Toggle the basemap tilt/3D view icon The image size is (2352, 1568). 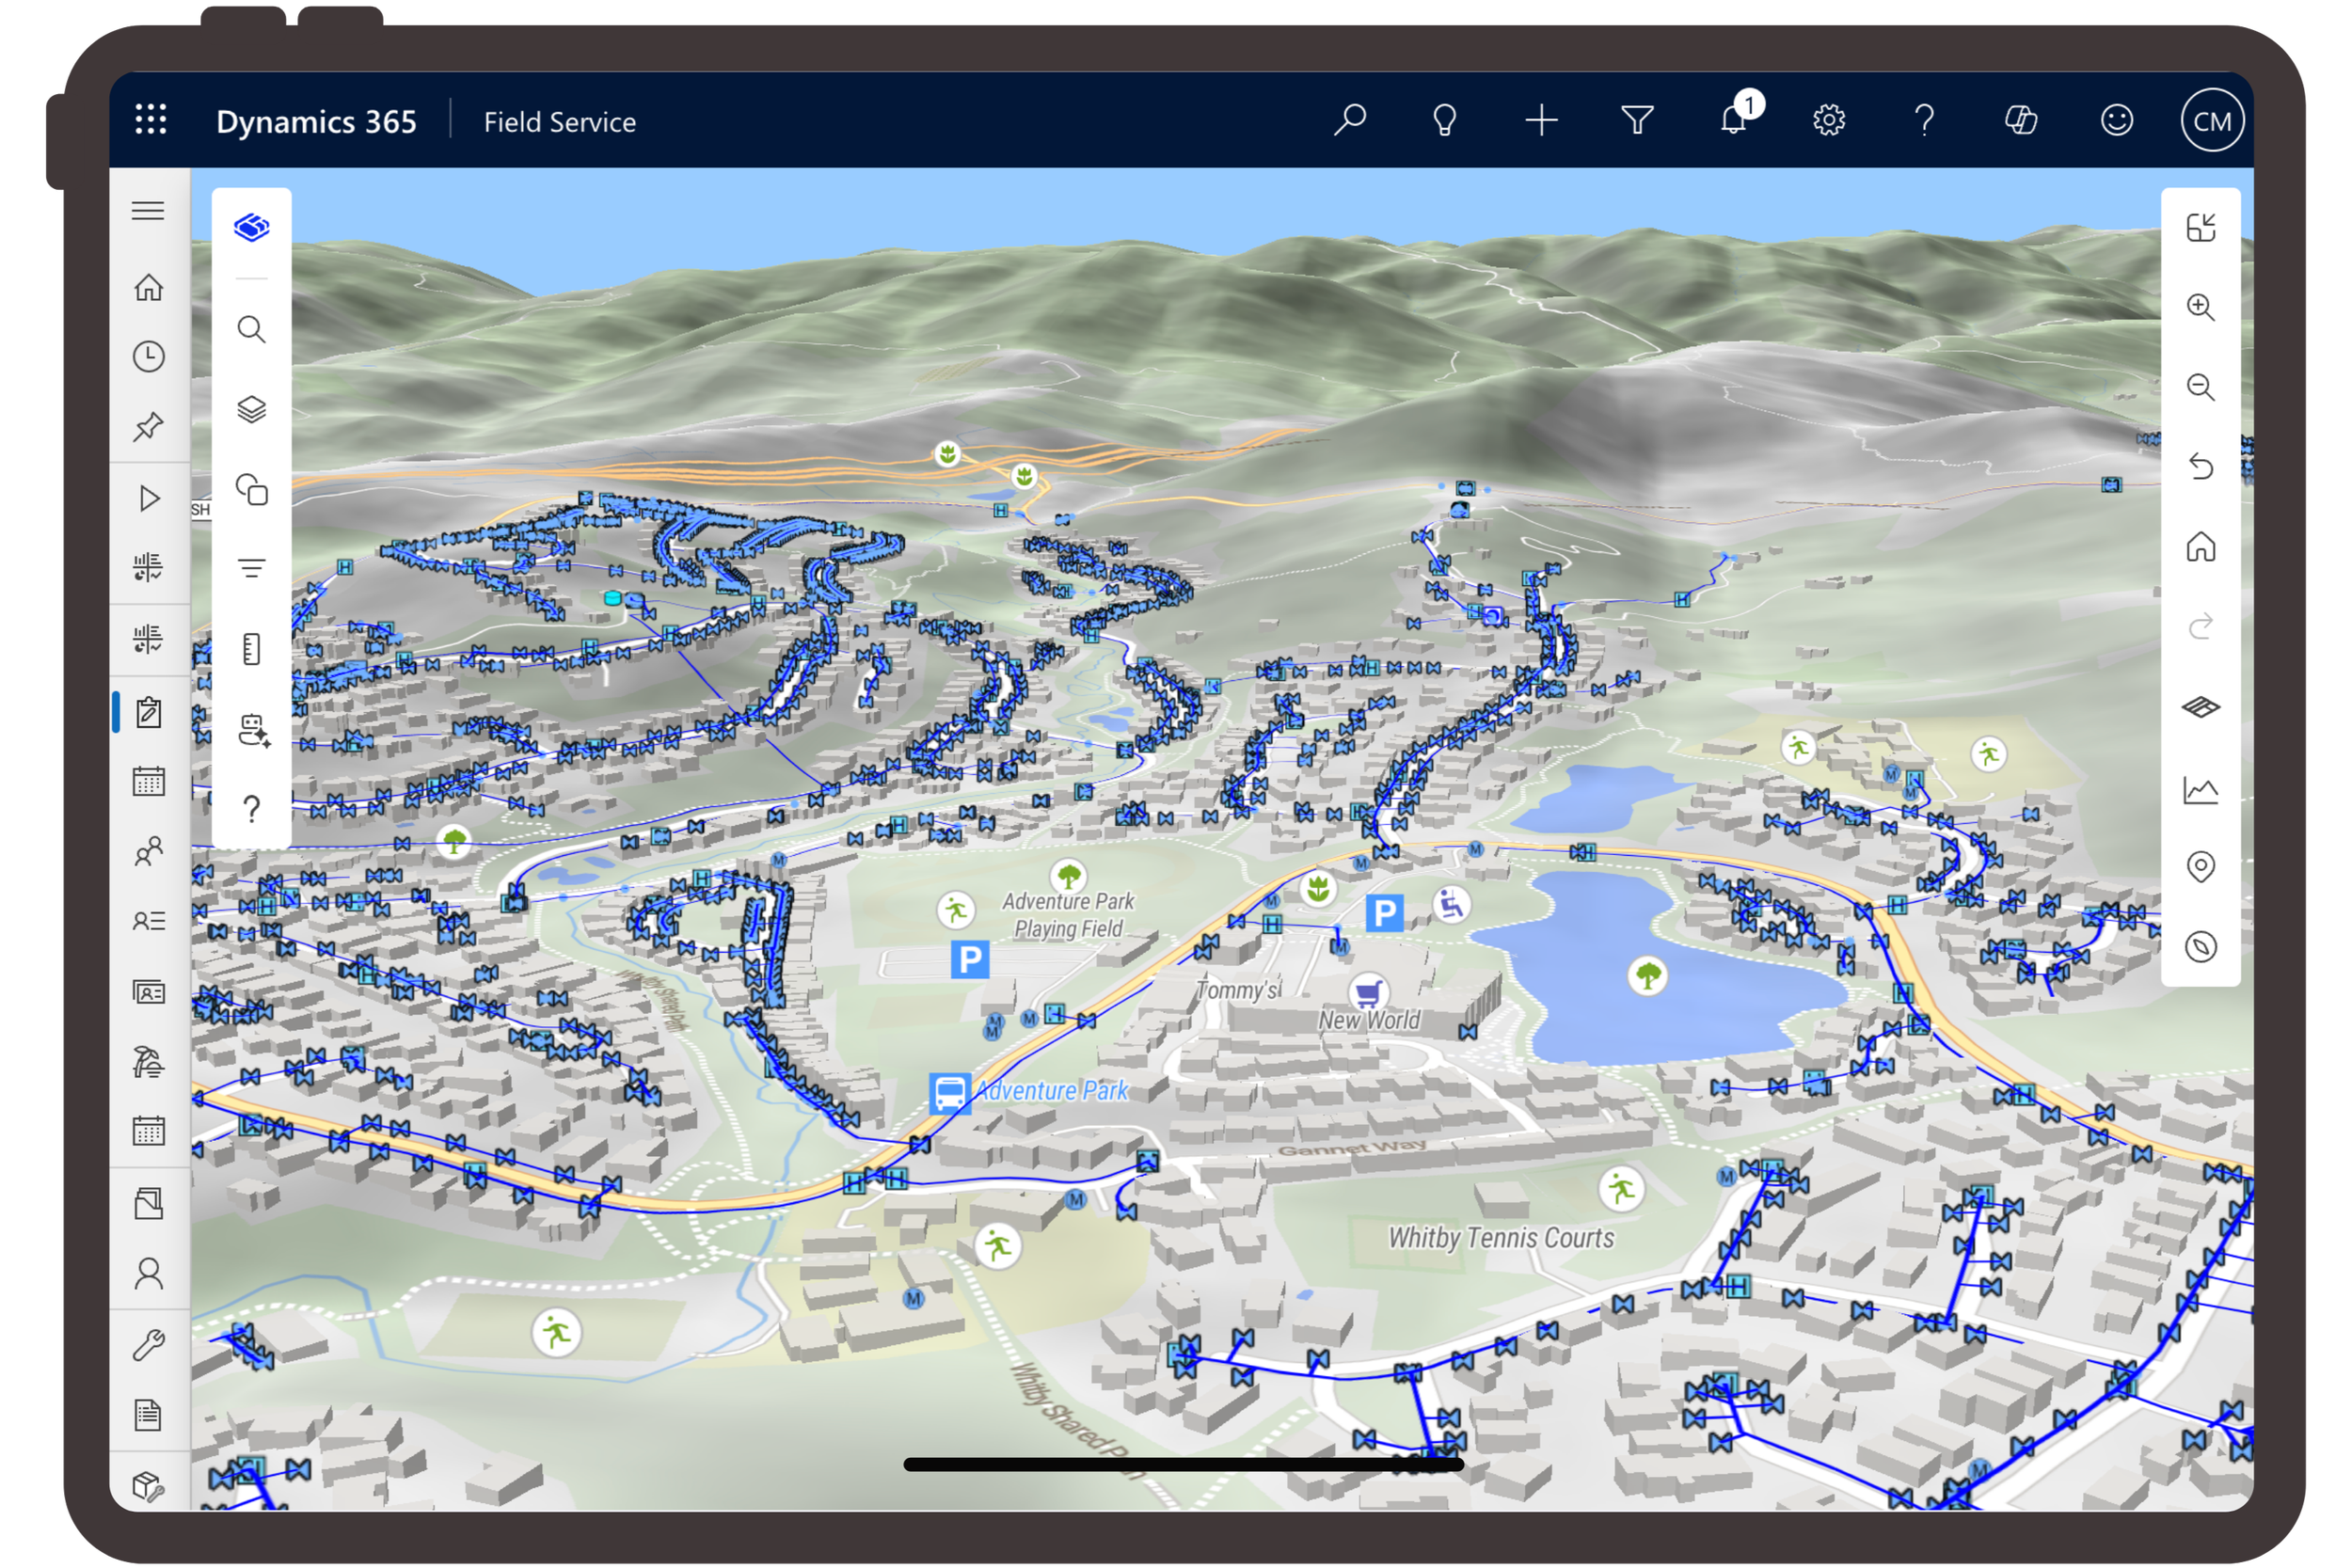(x=2200, y=707)
